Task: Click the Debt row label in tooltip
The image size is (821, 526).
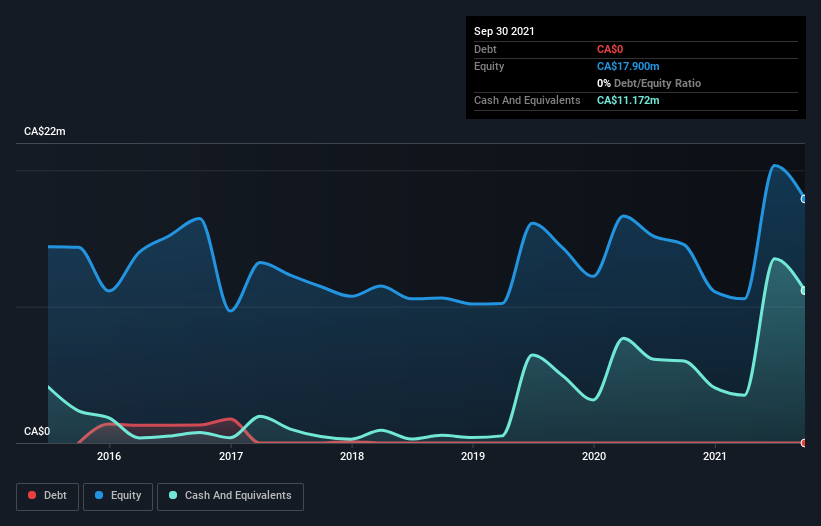Action: [485, 49]
